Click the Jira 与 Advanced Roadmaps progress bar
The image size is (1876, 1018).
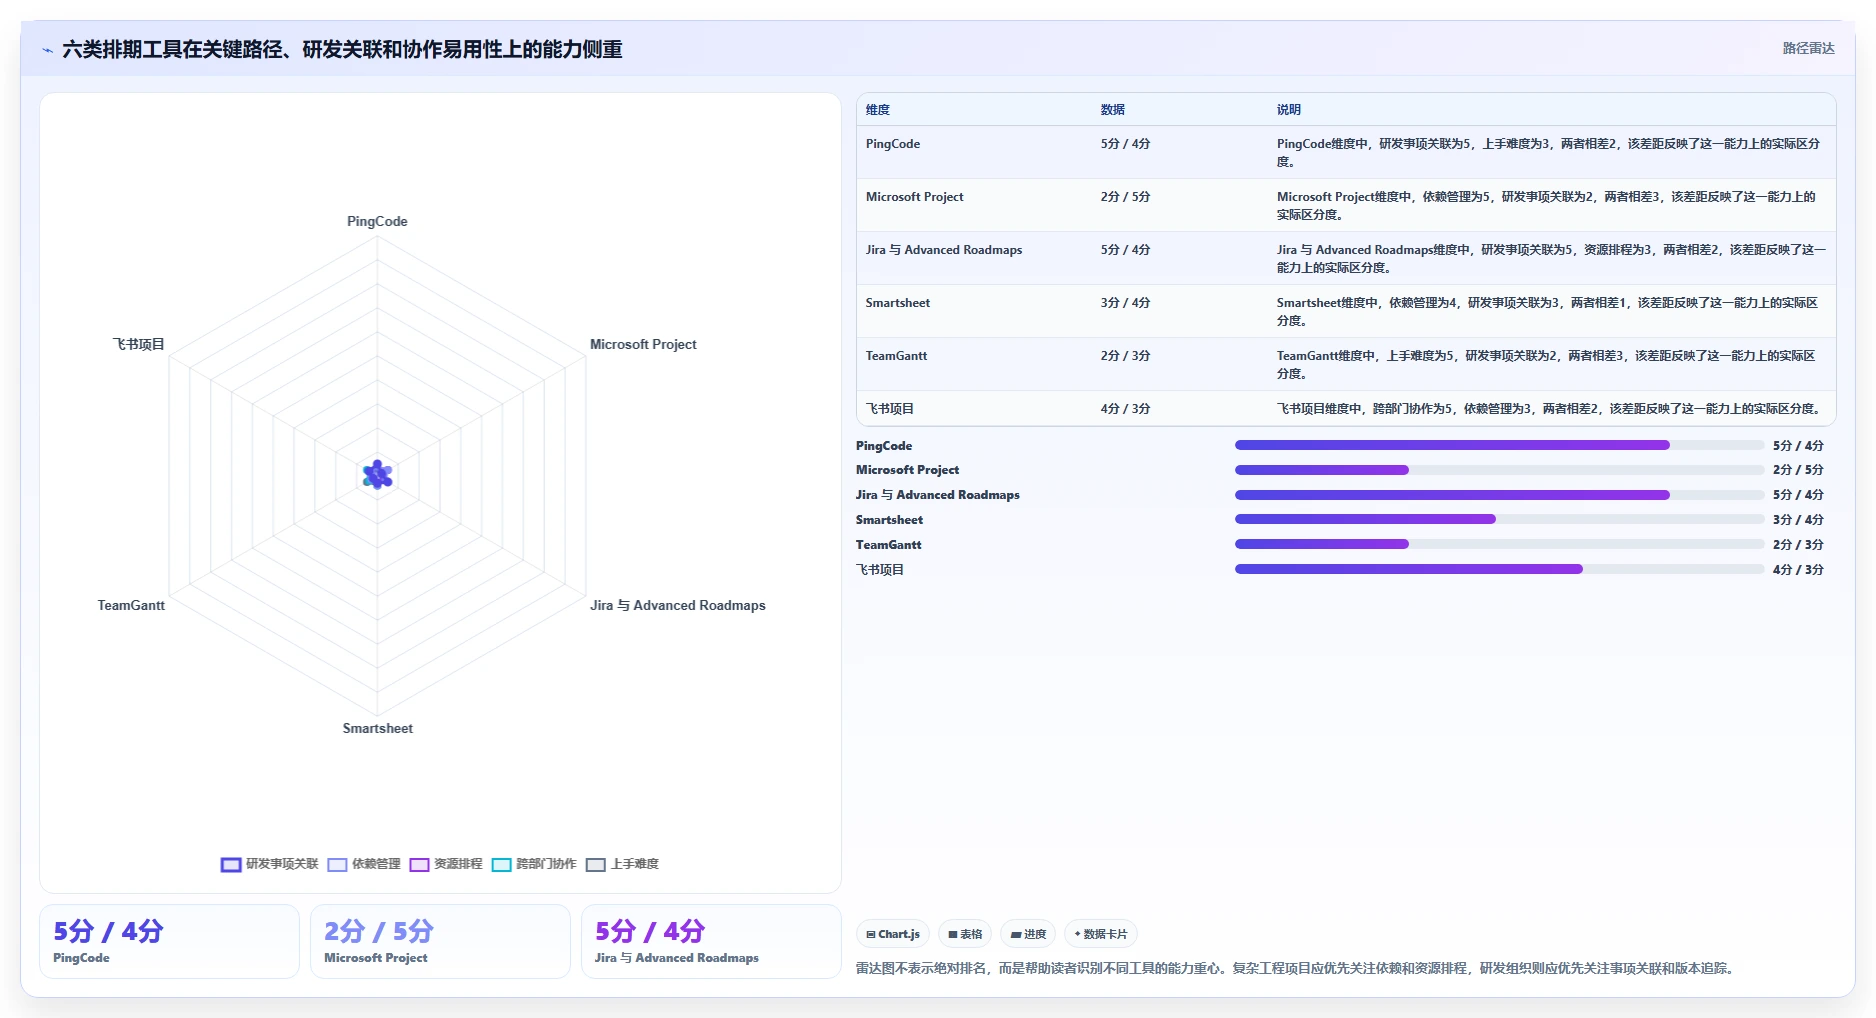pos(1499,495)
